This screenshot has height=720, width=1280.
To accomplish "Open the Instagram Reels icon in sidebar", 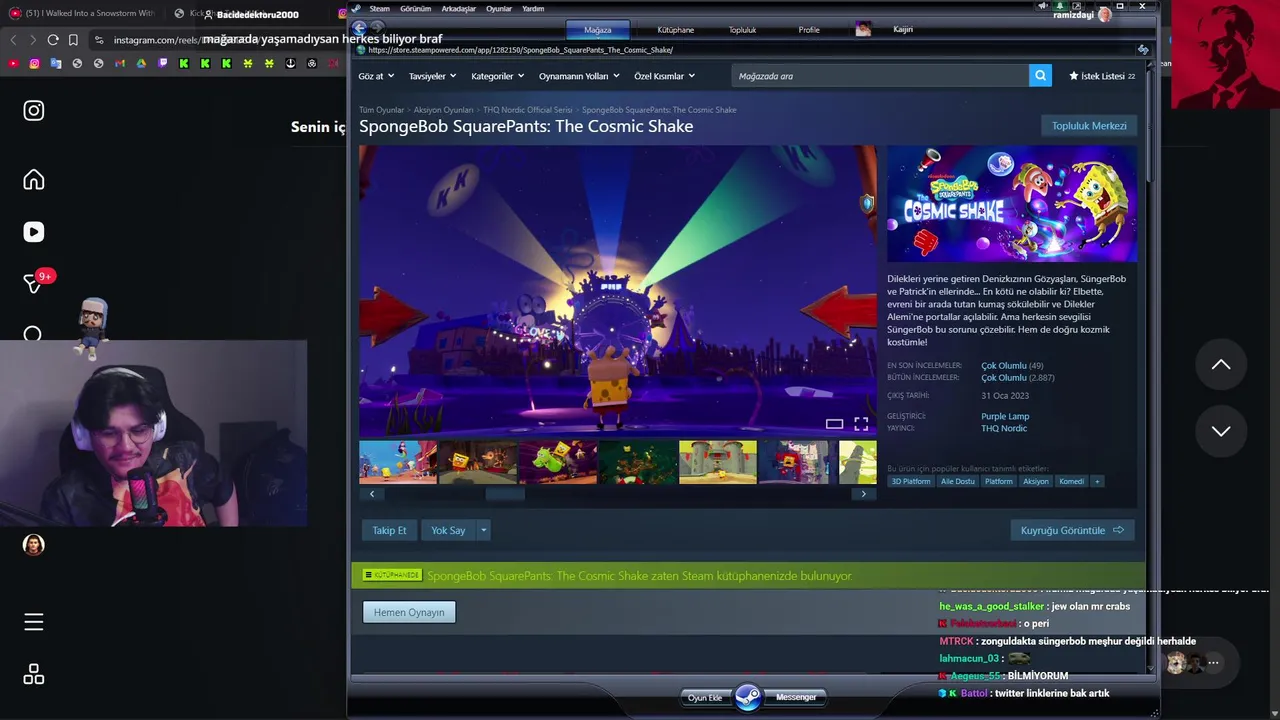I will [34, 232].
